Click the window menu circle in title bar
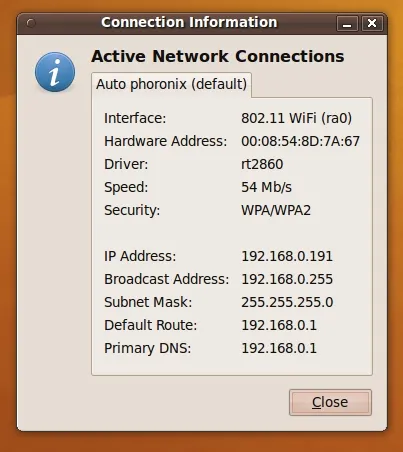The height and width of the screenshot is (452, 403). [31, 23]
